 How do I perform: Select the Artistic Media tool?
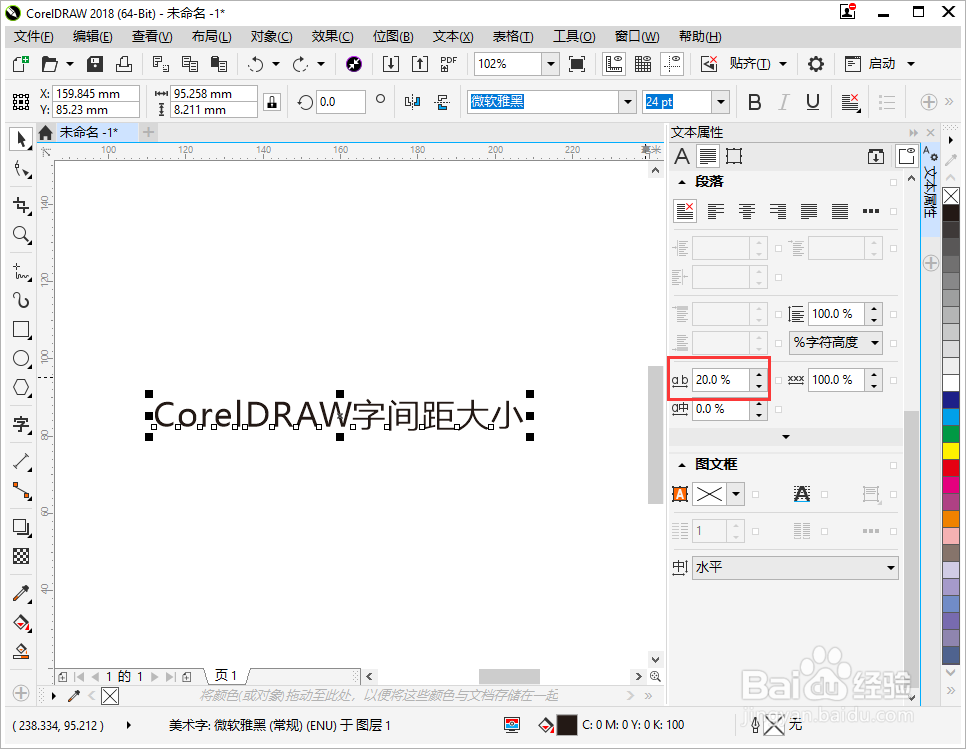pos(22,300)
